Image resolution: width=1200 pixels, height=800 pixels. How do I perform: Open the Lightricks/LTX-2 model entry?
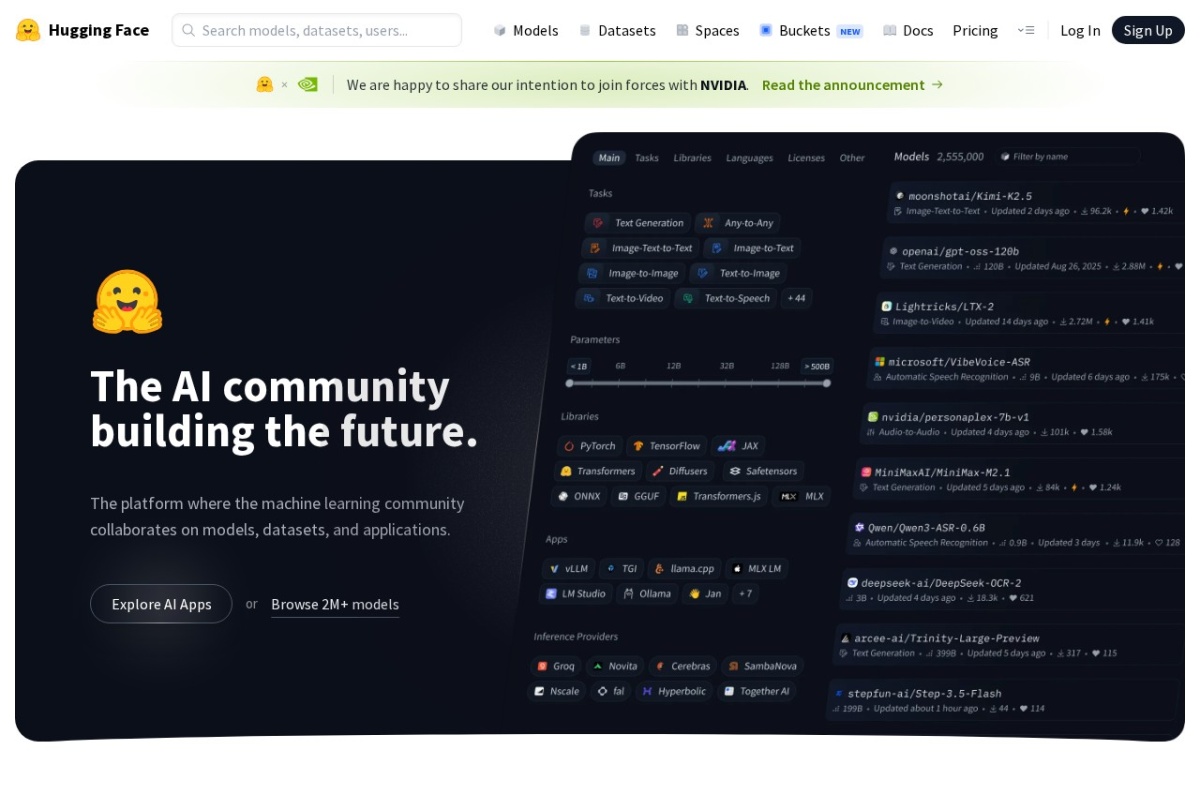pyautogui.click(x=1030, y=313)
